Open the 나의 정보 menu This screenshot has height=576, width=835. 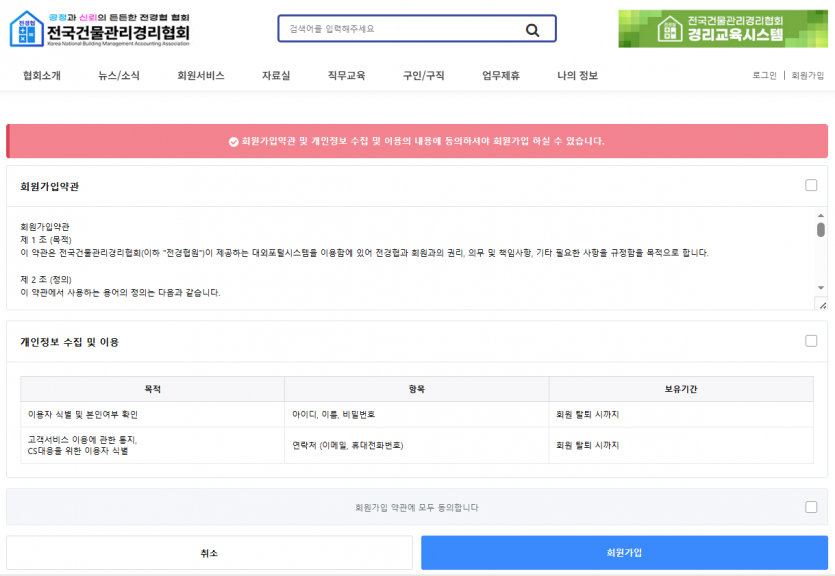(x=577, y=76)
